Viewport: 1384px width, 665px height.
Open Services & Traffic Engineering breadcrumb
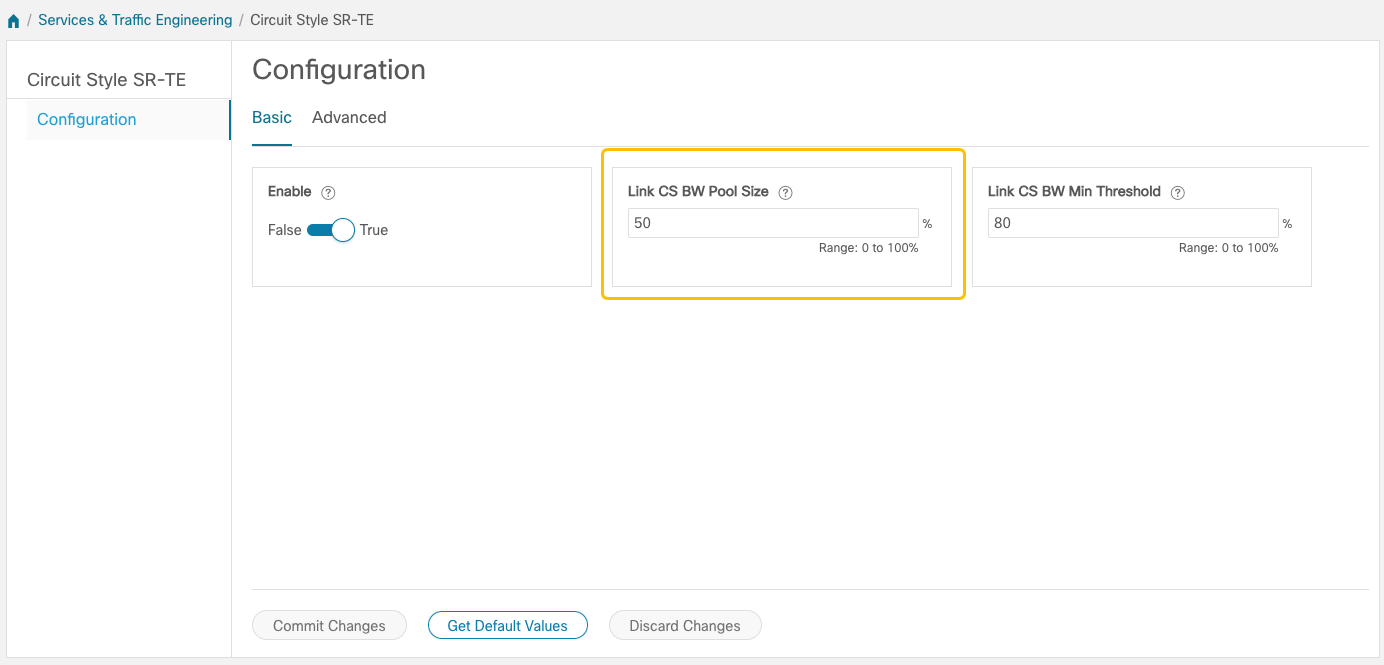[135, 20]
